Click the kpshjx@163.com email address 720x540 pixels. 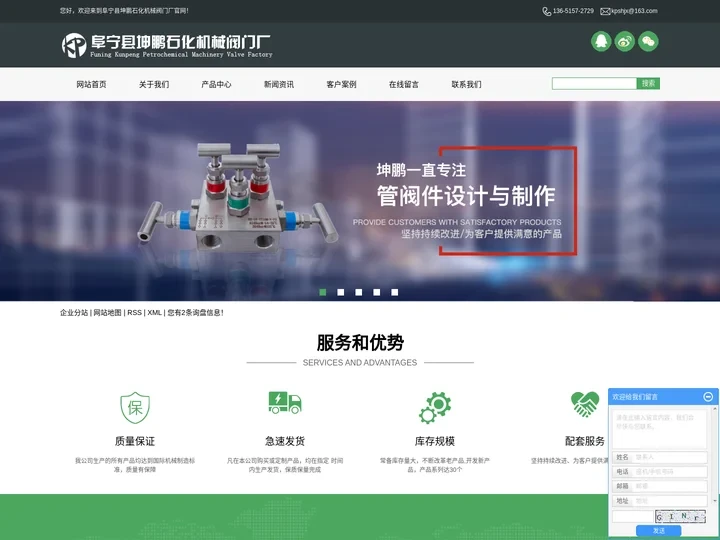pos(634,11)
